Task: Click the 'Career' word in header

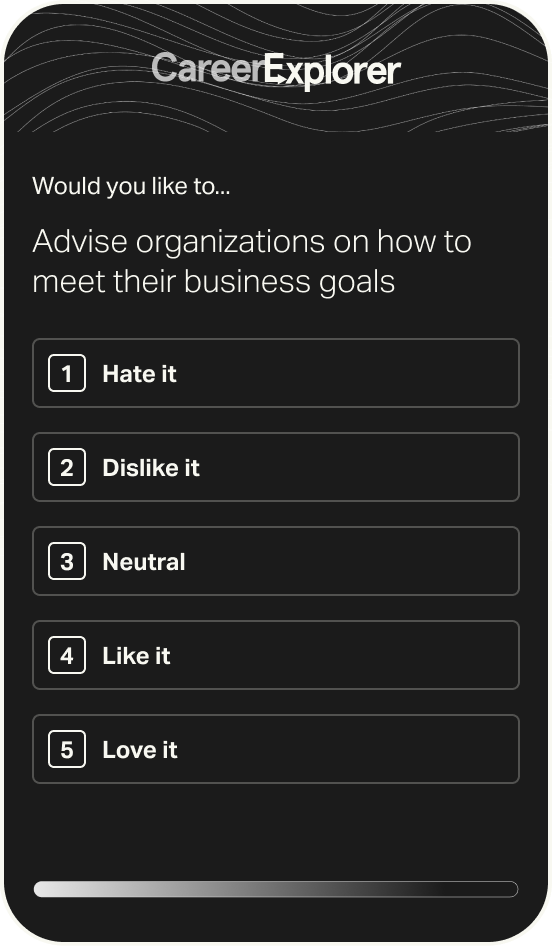Action: tap(208, 68)
